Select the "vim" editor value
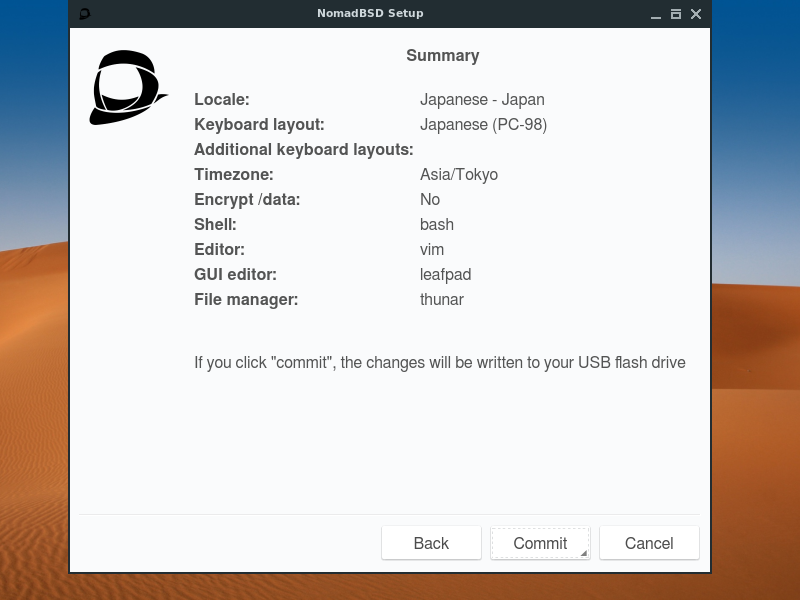The height and width of the screenshot is (600, 800). pos(432,249)
